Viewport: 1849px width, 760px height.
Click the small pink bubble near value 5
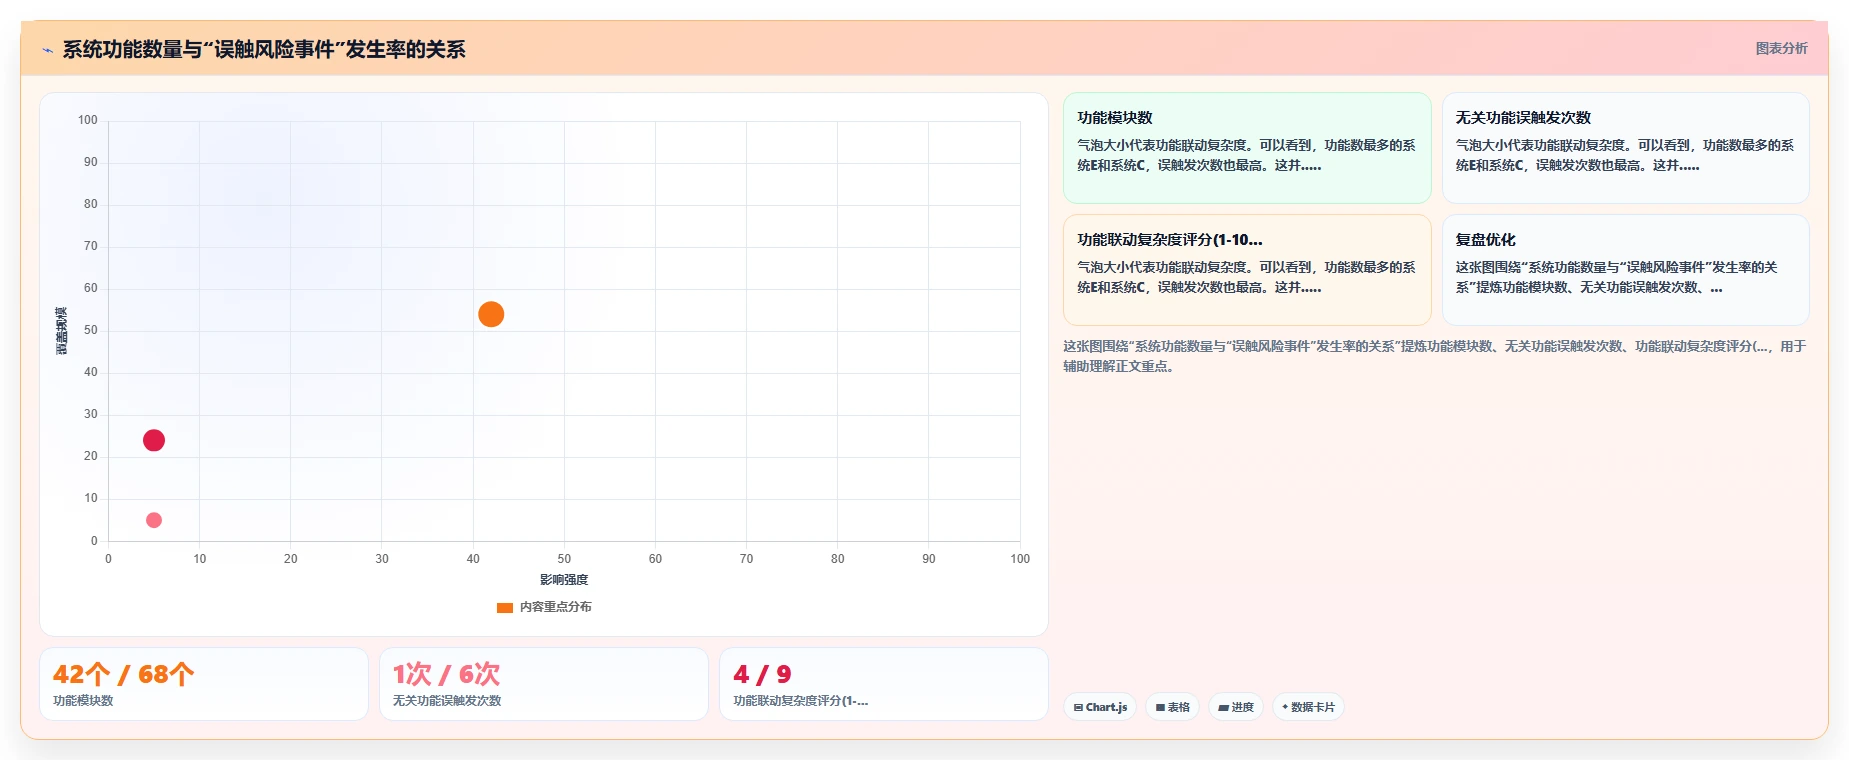coord(154,520)
